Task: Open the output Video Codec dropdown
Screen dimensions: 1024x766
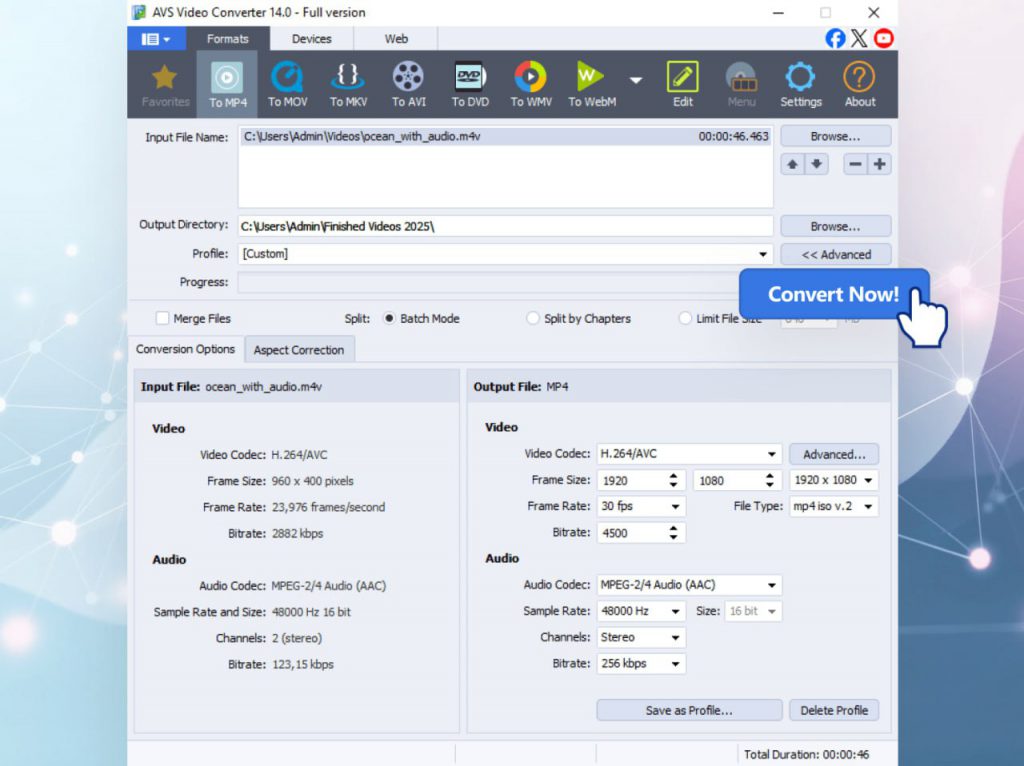Action: tap(772, 454)
